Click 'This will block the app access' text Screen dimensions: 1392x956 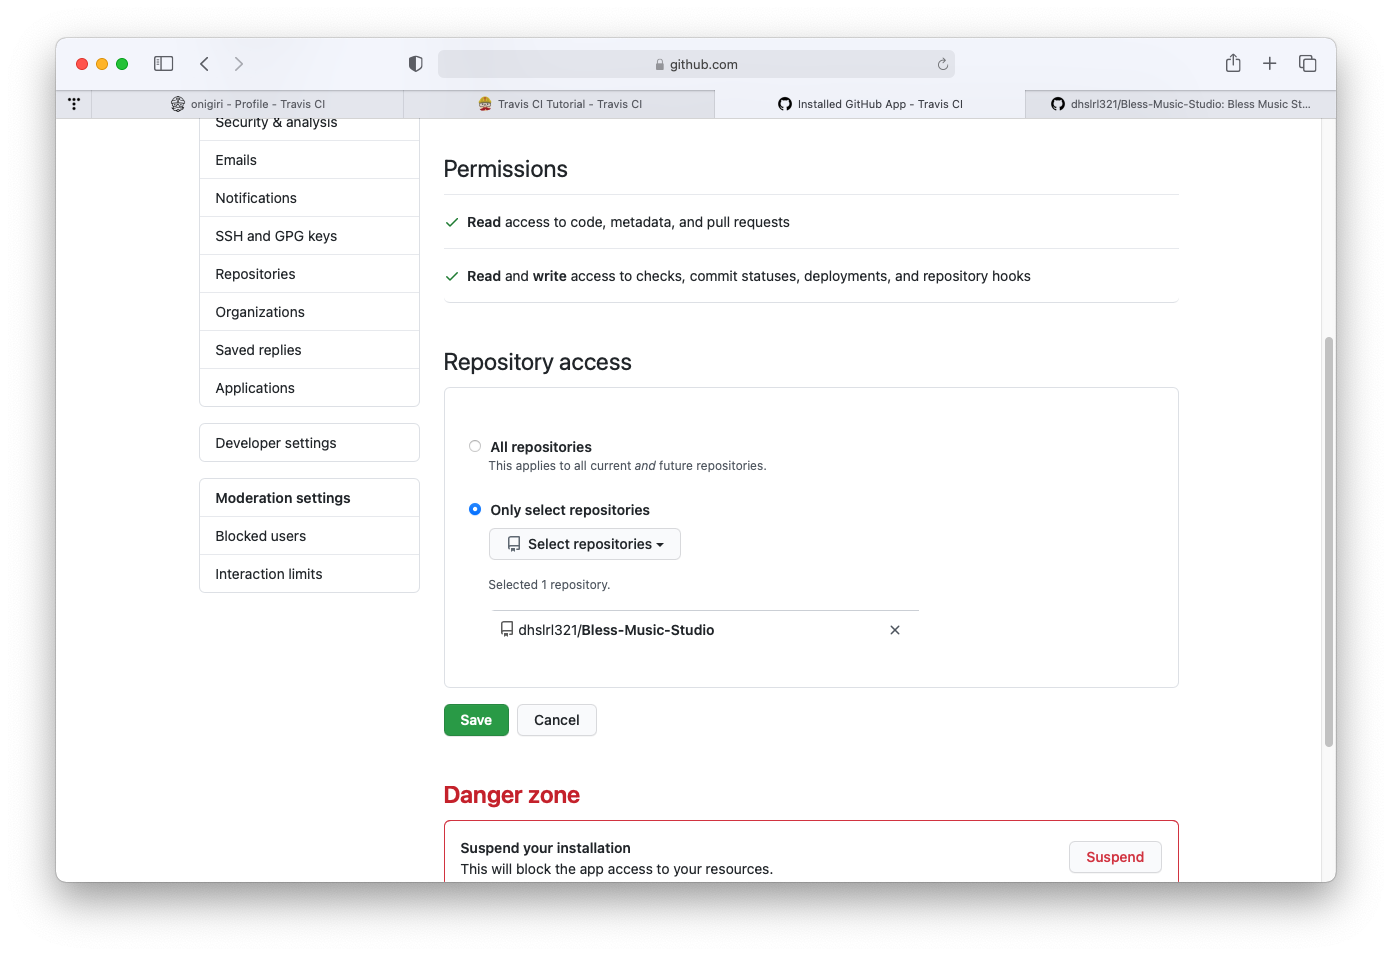[x=616, y=869]
